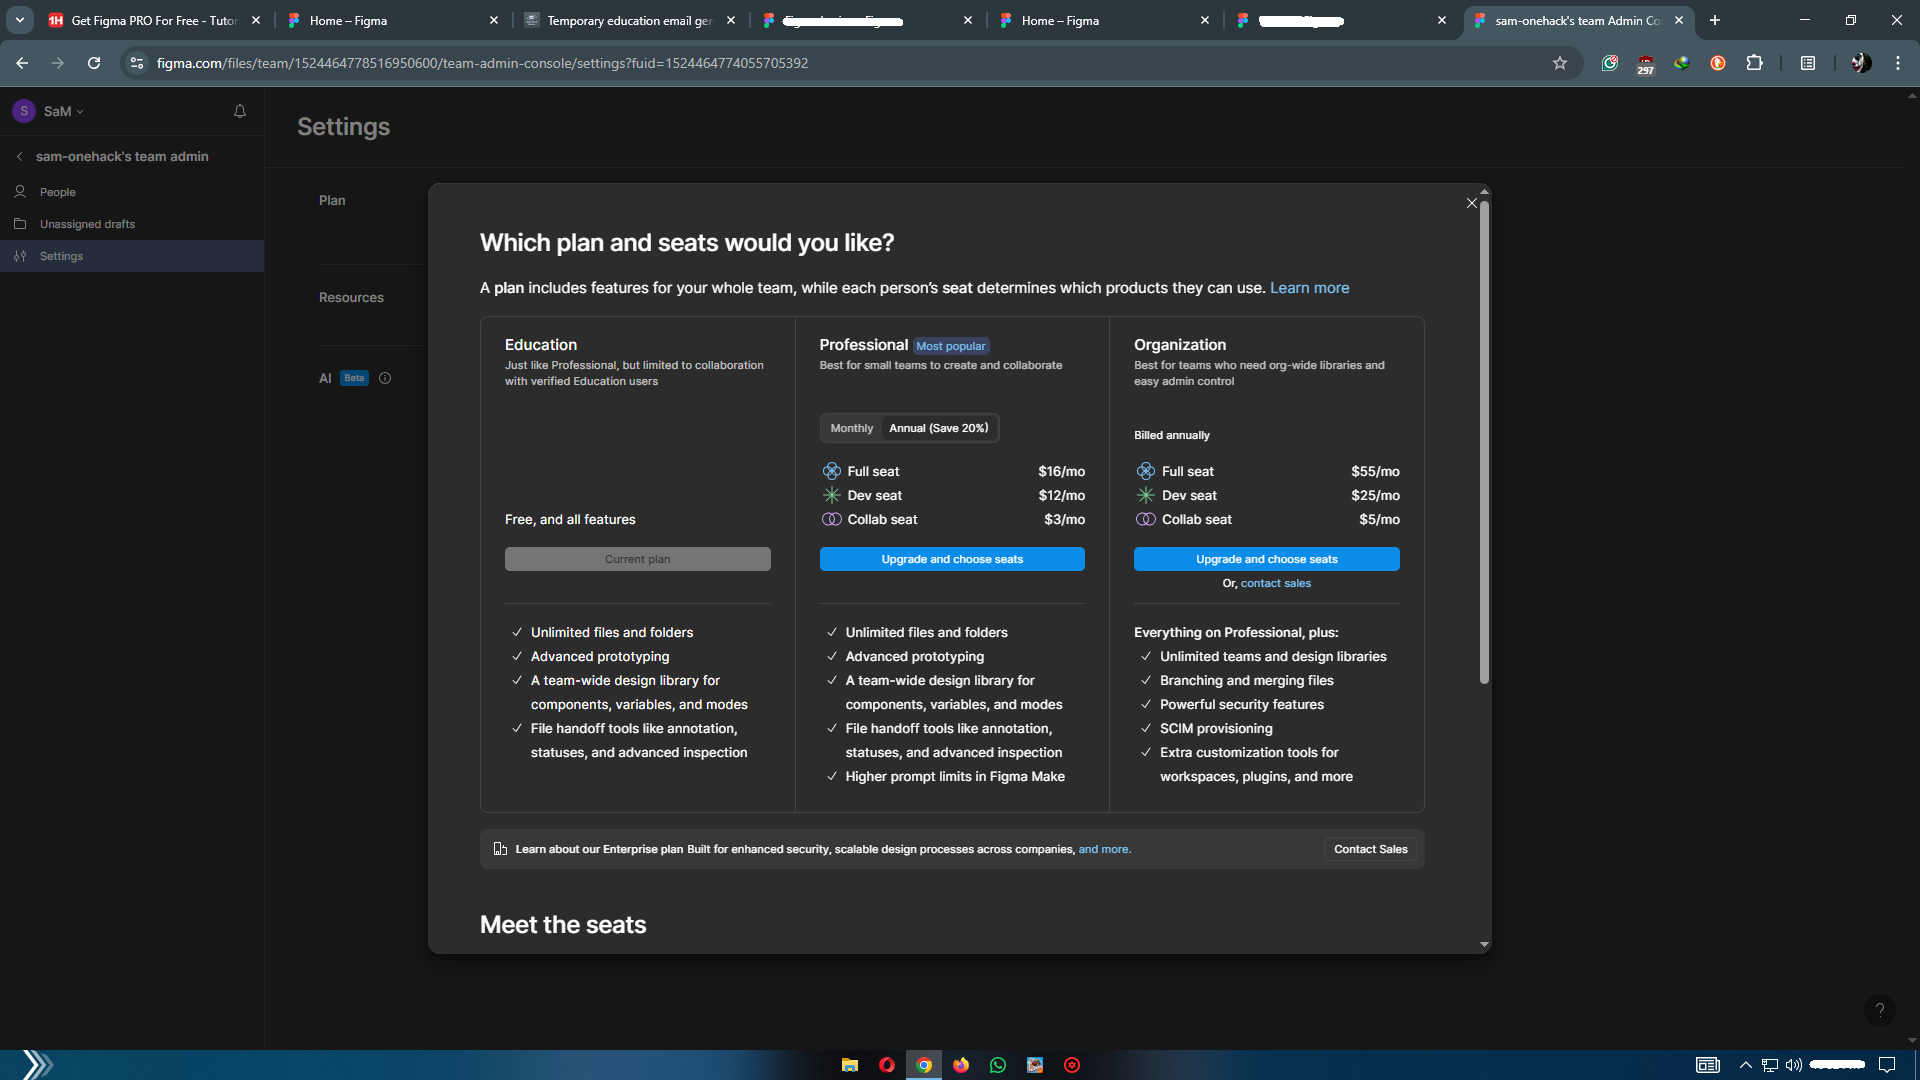The width and height of the screenshot is (1920, 1080).
Task: Click the Current plan button
Action: tap(637, 559)
